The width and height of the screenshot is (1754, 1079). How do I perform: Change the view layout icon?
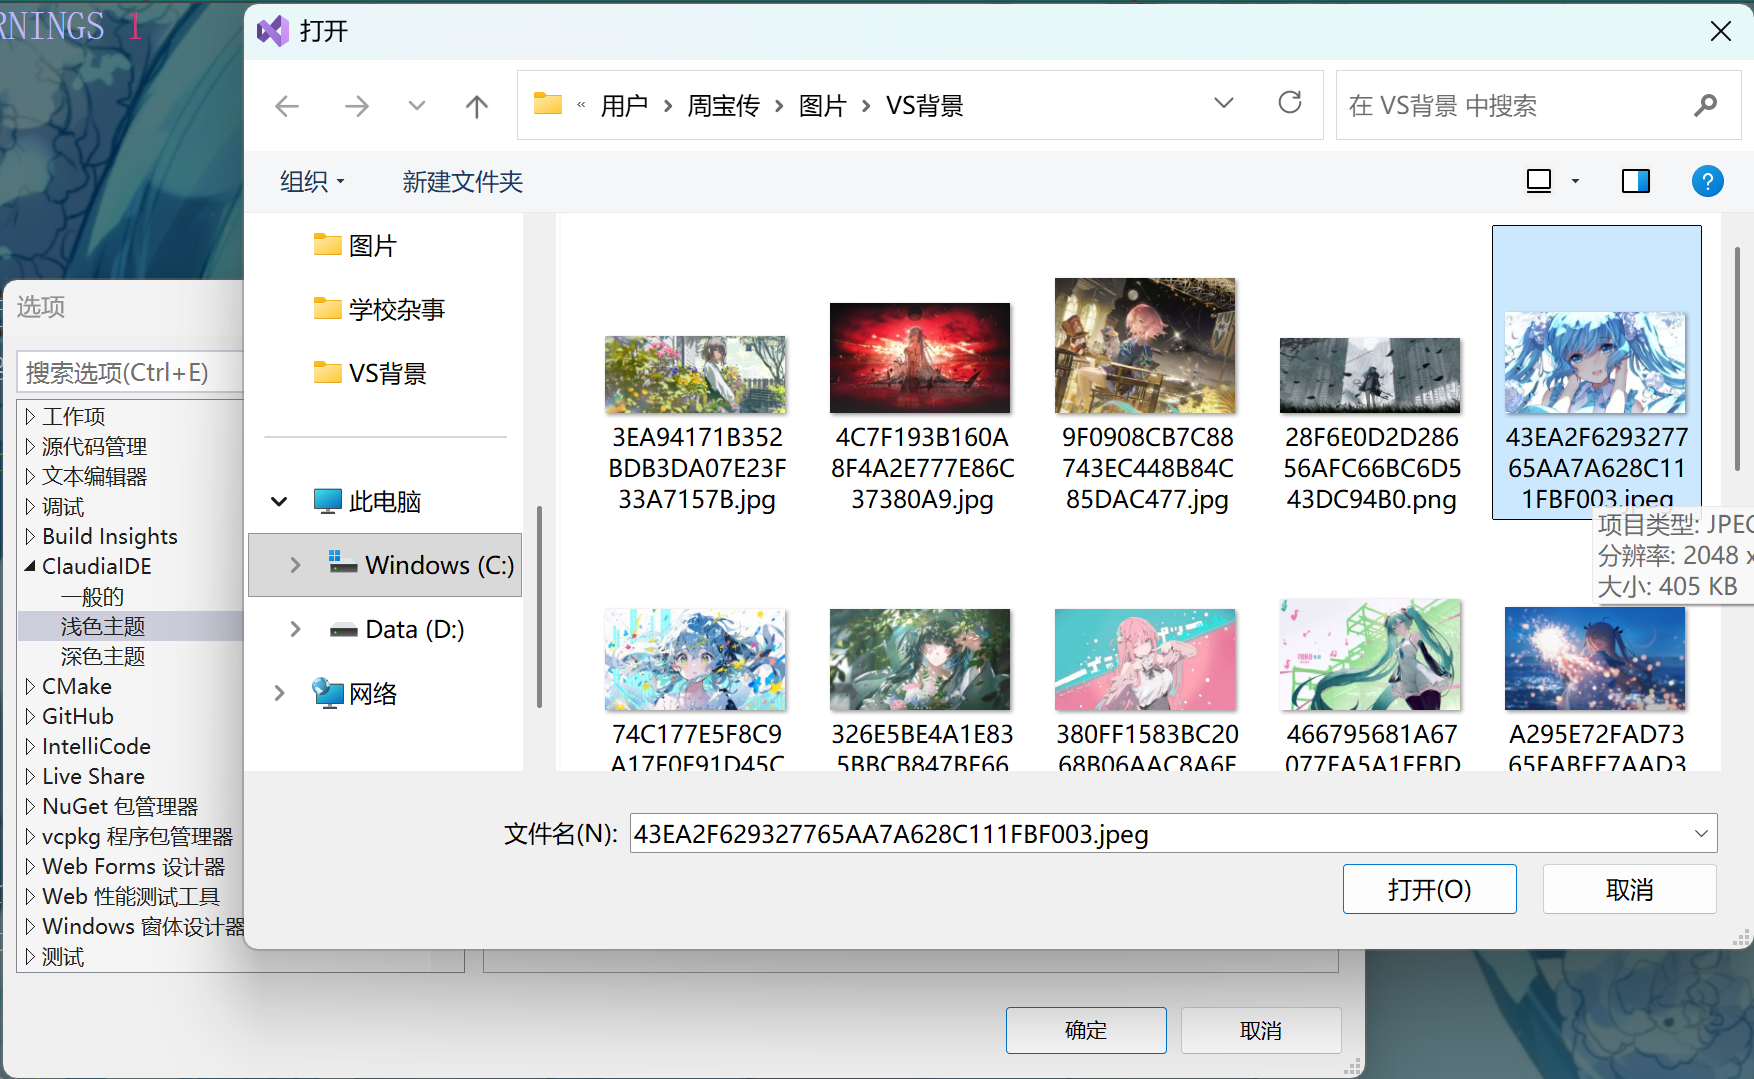(x=1538, y=181)
